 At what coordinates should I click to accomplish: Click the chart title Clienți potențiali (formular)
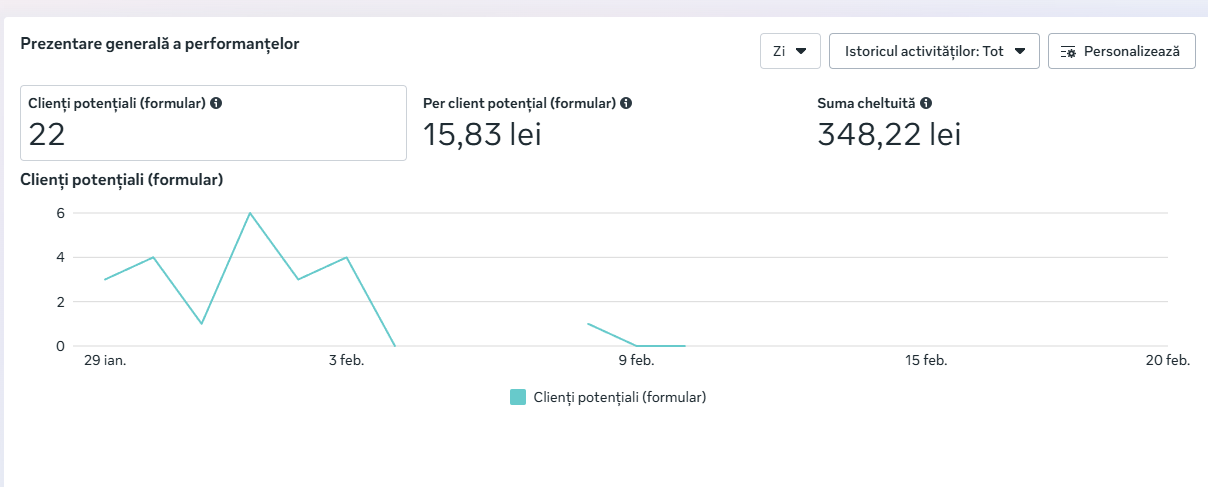click(x=121, y=180)
